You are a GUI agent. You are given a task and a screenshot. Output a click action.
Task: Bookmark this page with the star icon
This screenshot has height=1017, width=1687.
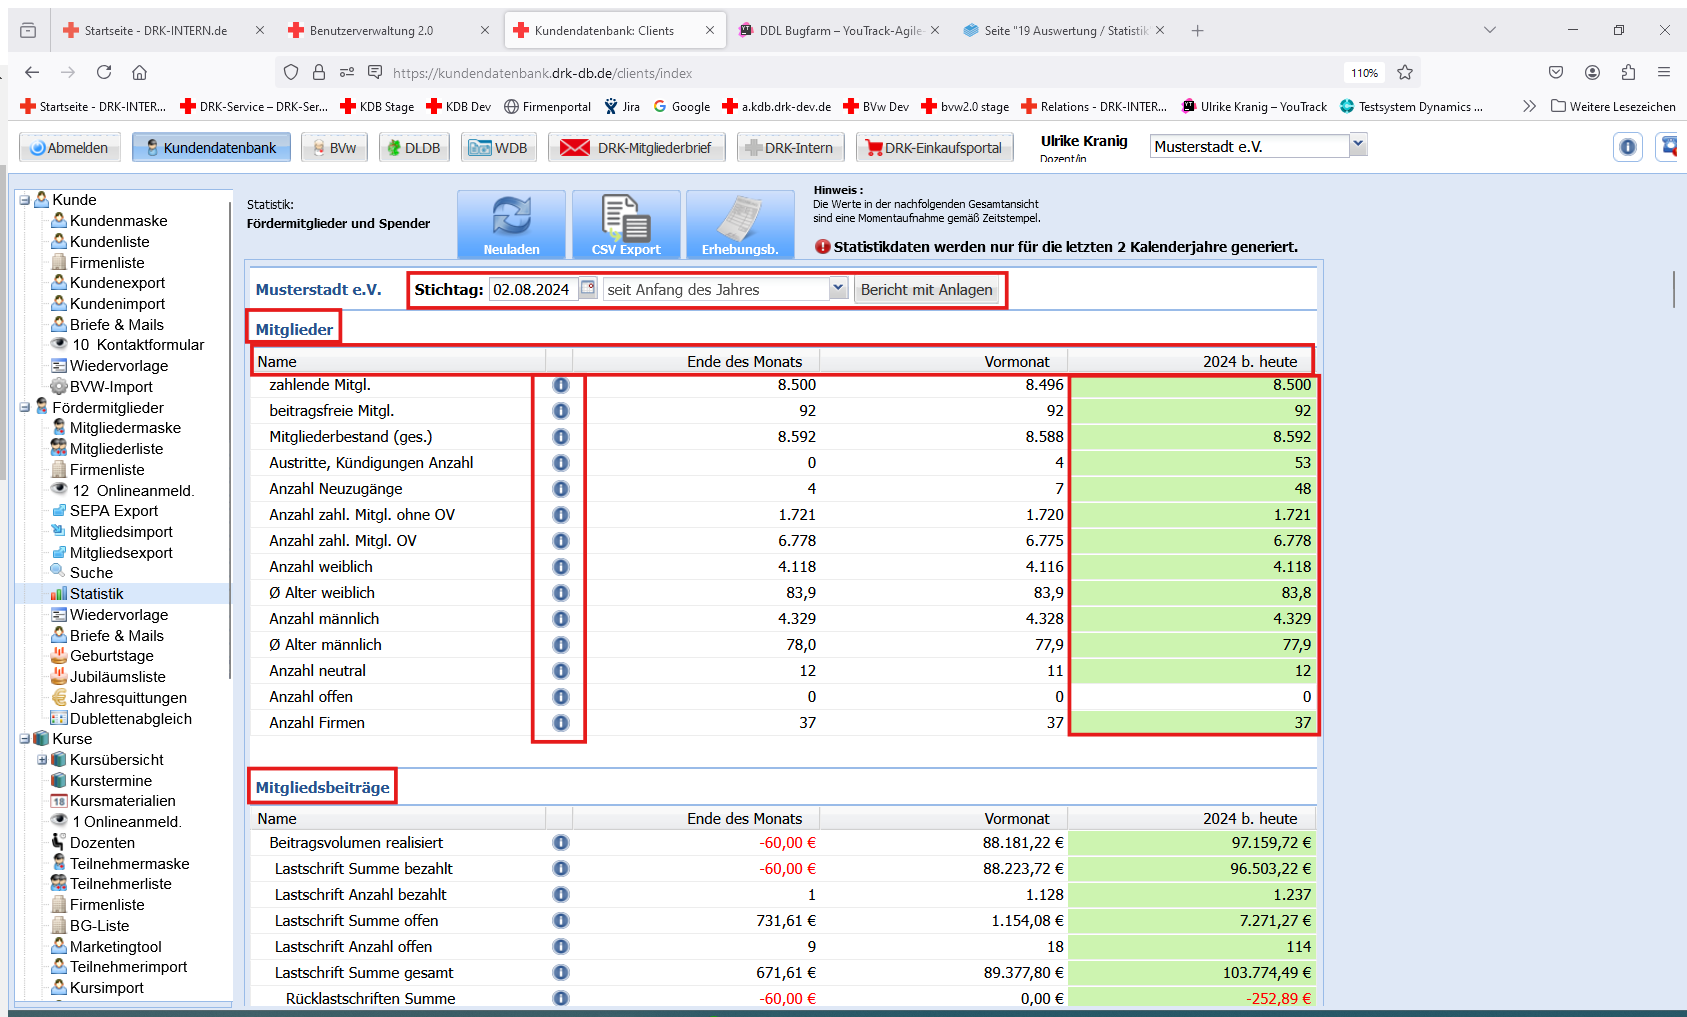coord(1405,72)
